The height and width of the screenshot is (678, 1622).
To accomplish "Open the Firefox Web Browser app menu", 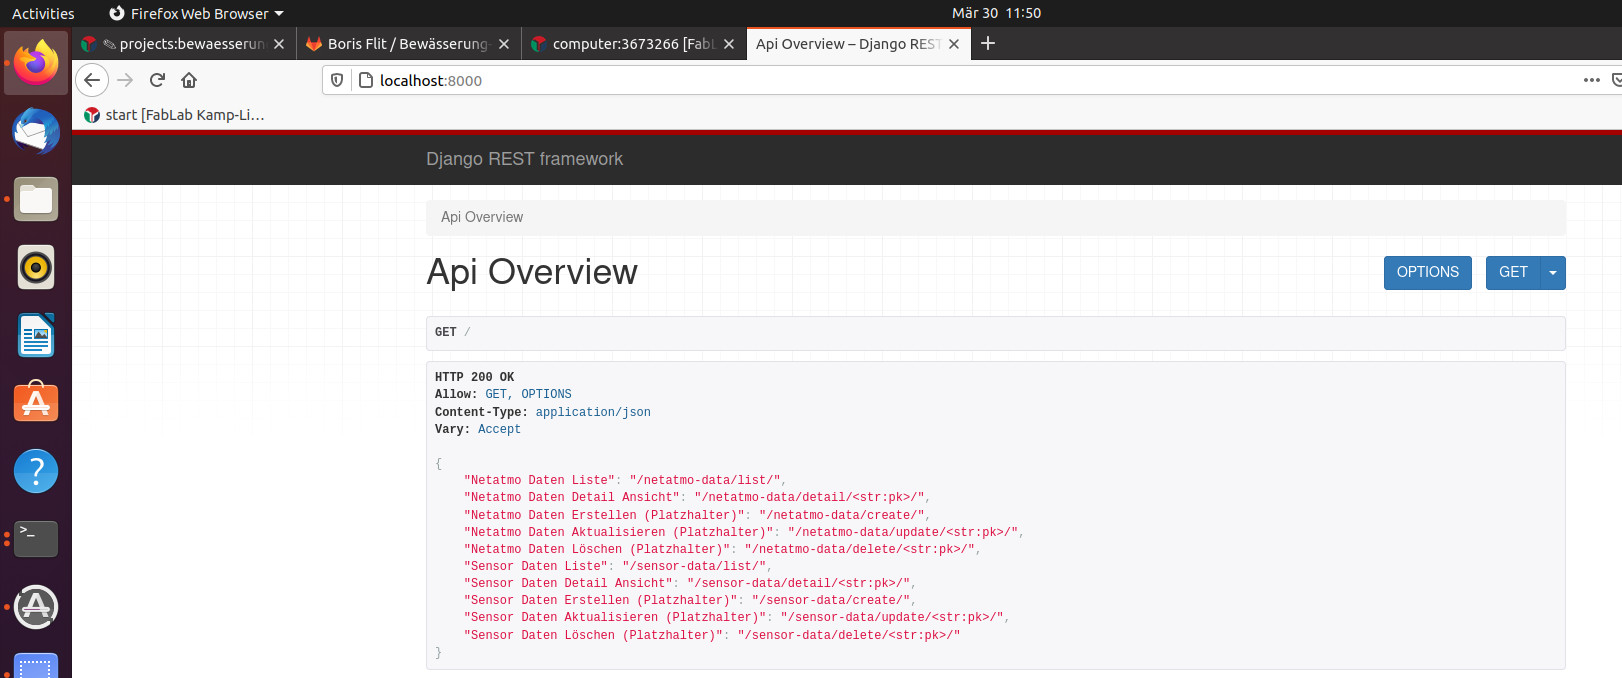I will tap(197, 13).
